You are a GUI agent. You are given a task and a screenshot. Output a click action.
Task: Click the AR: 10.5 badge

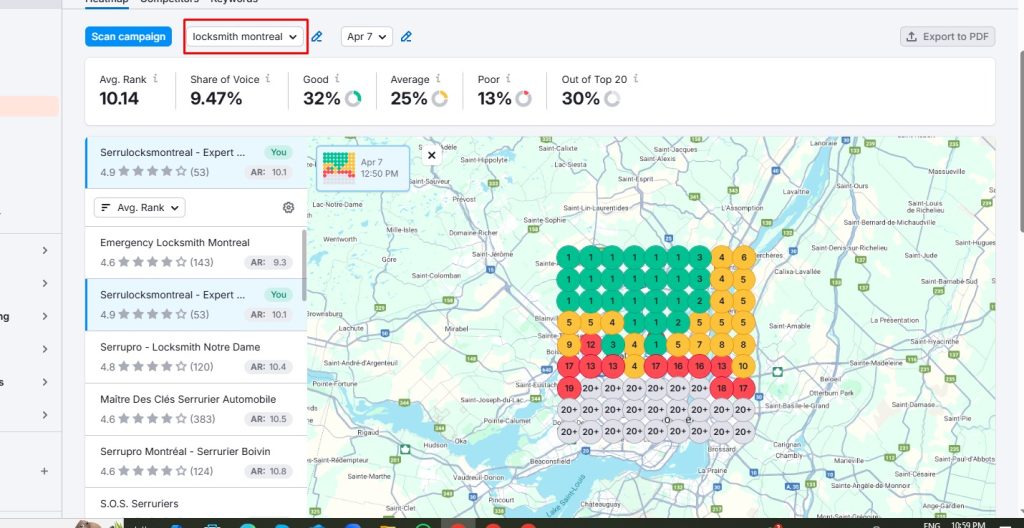269,420
